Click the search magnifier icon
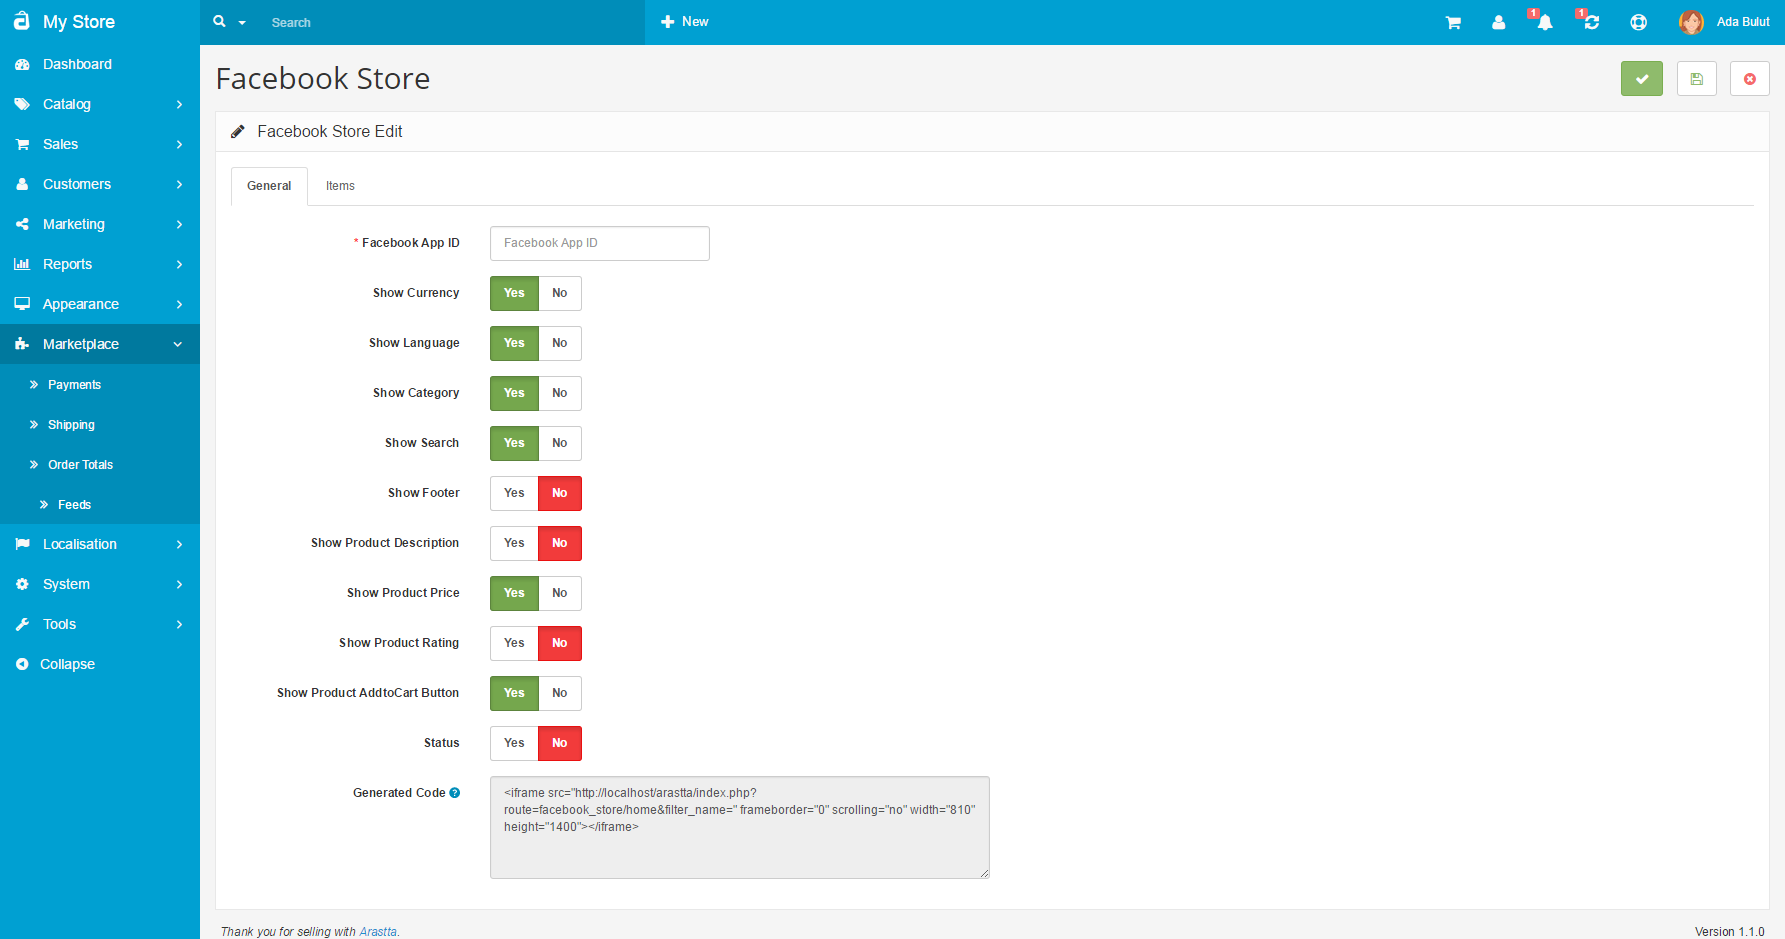The width and height of the screenshot is (1785, 939). click(220, 21)
